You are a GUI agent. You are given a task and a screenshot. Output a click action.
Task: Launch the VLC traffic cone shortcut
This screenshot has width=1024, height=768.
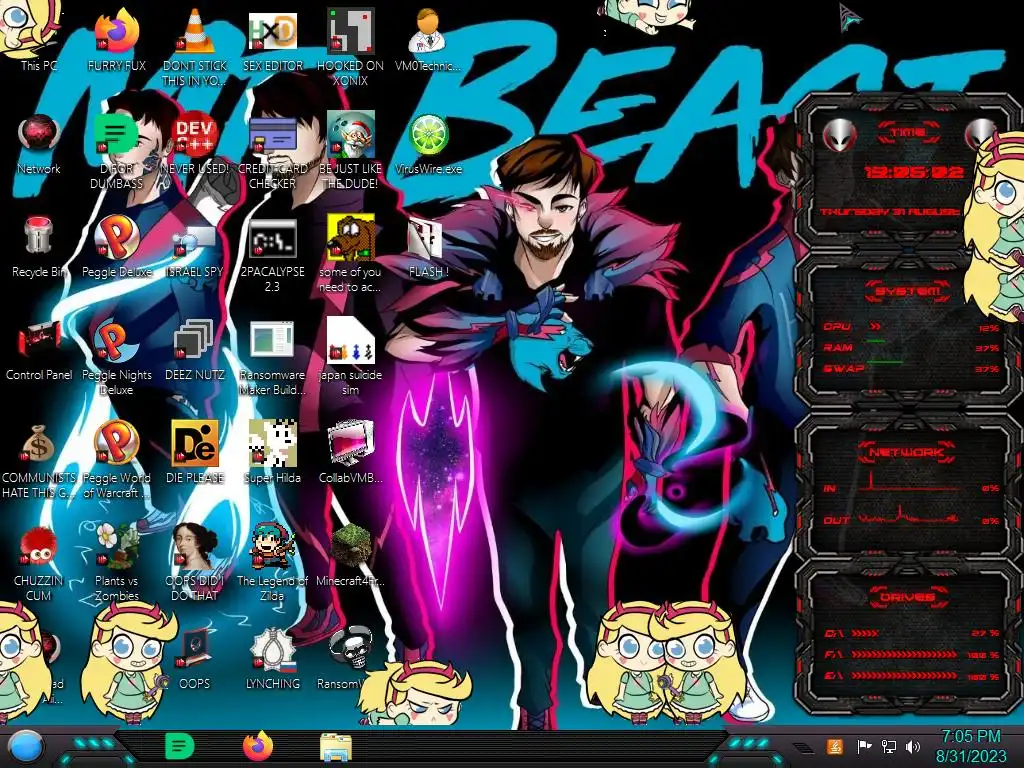coord(195,47)
